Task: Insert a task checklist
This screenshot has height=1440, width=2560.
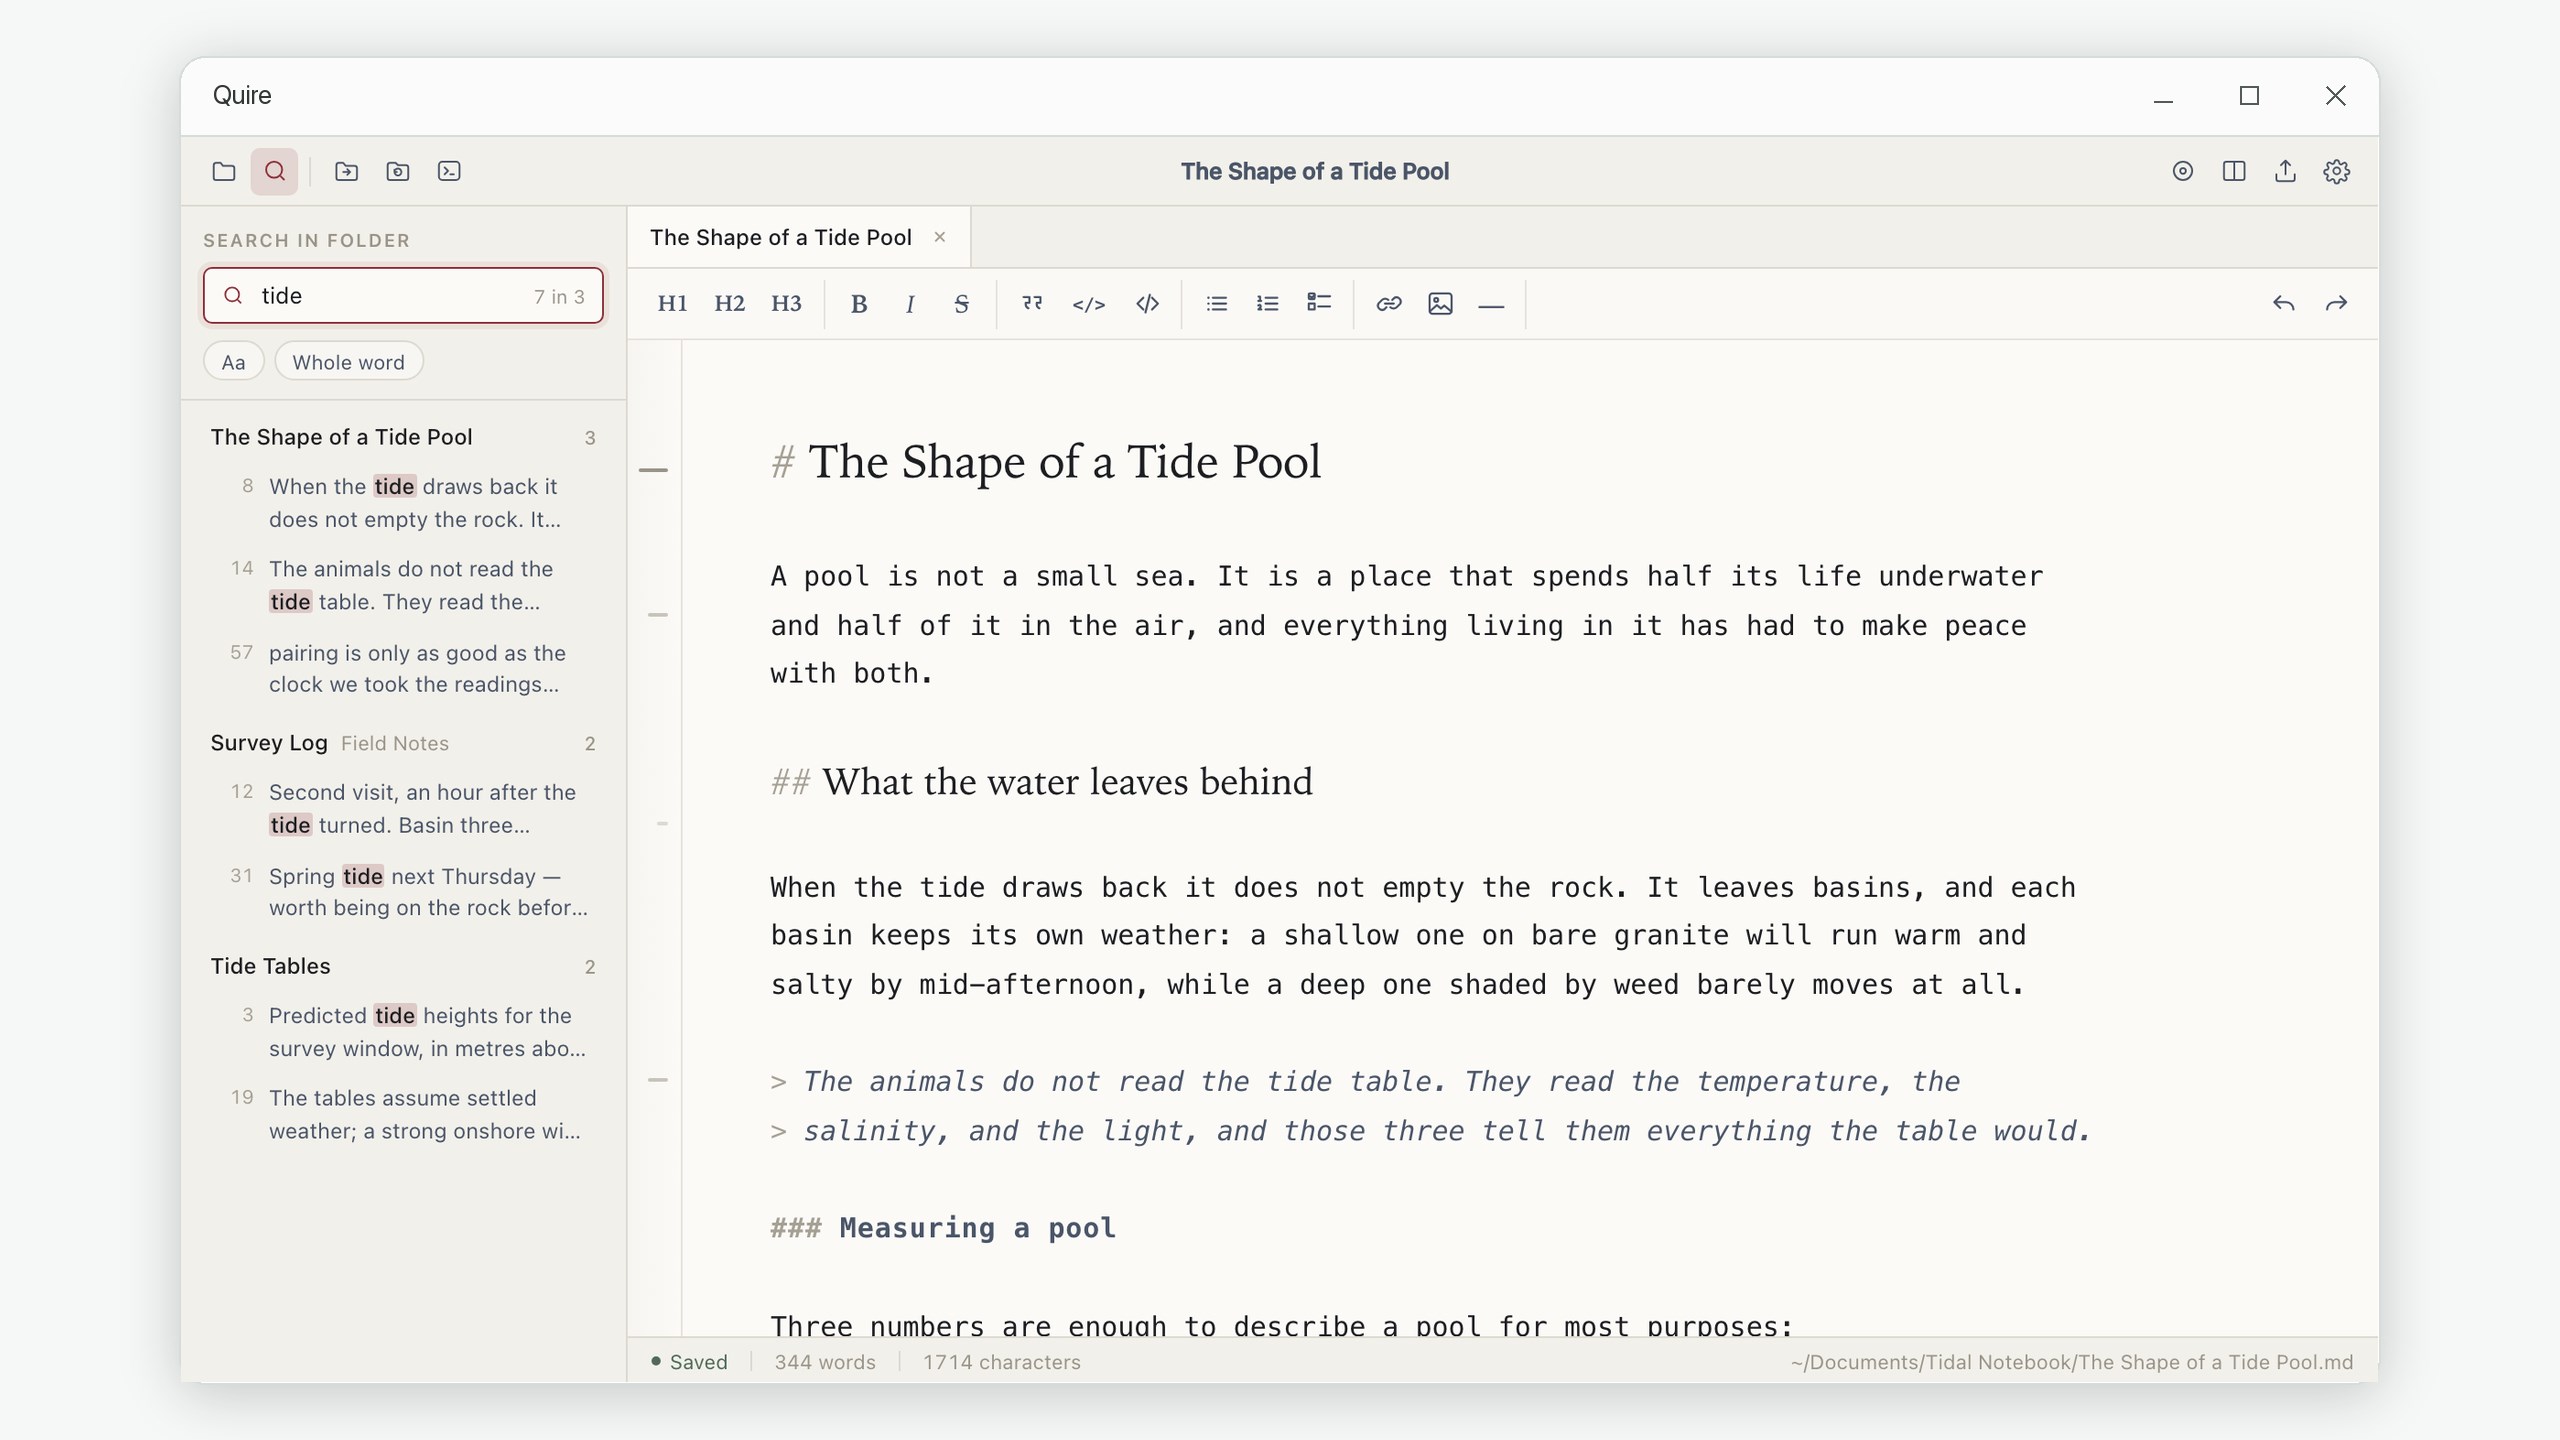Action: [1319, 304]
